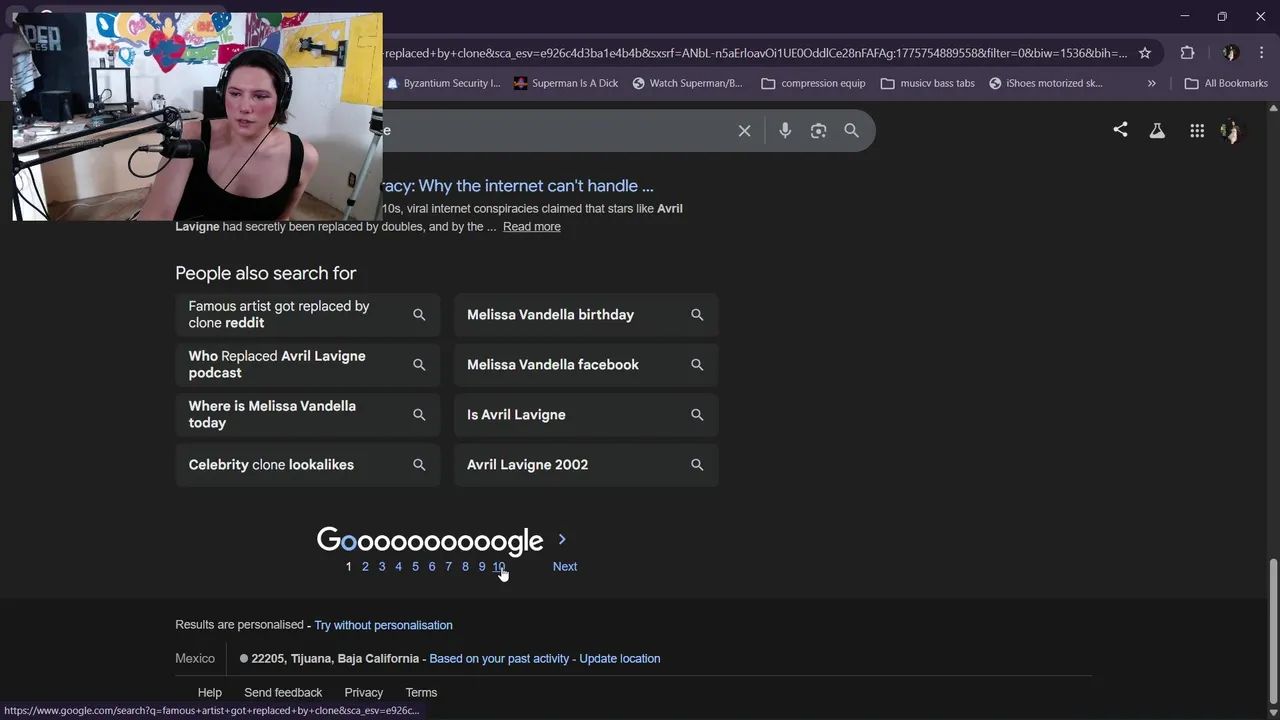Go to results page 2
1280x720 pixels.
point(365,567)
